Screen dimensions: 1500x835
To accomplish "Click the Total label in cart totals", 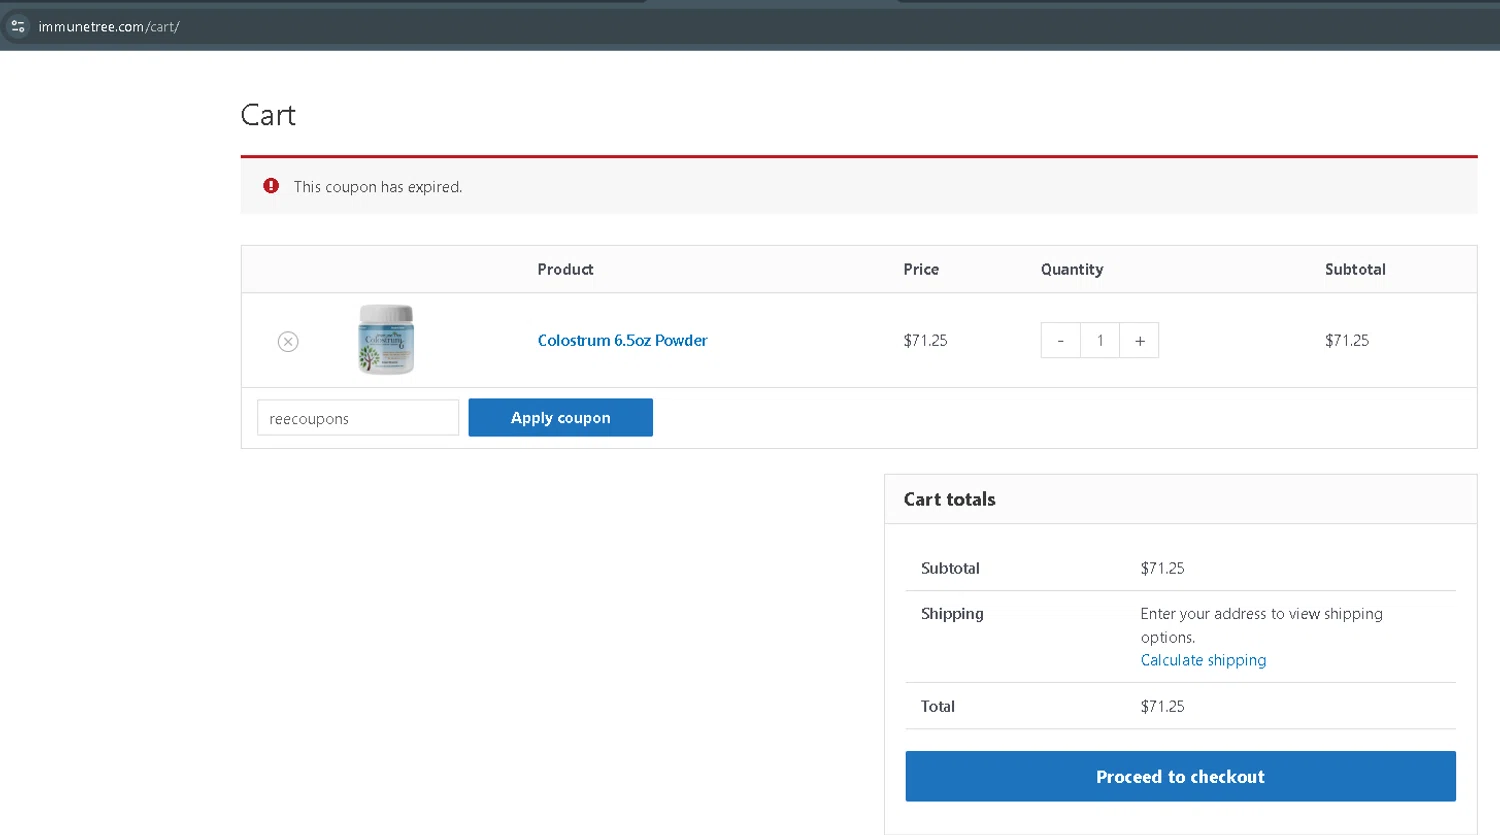I will coord(938,706).
